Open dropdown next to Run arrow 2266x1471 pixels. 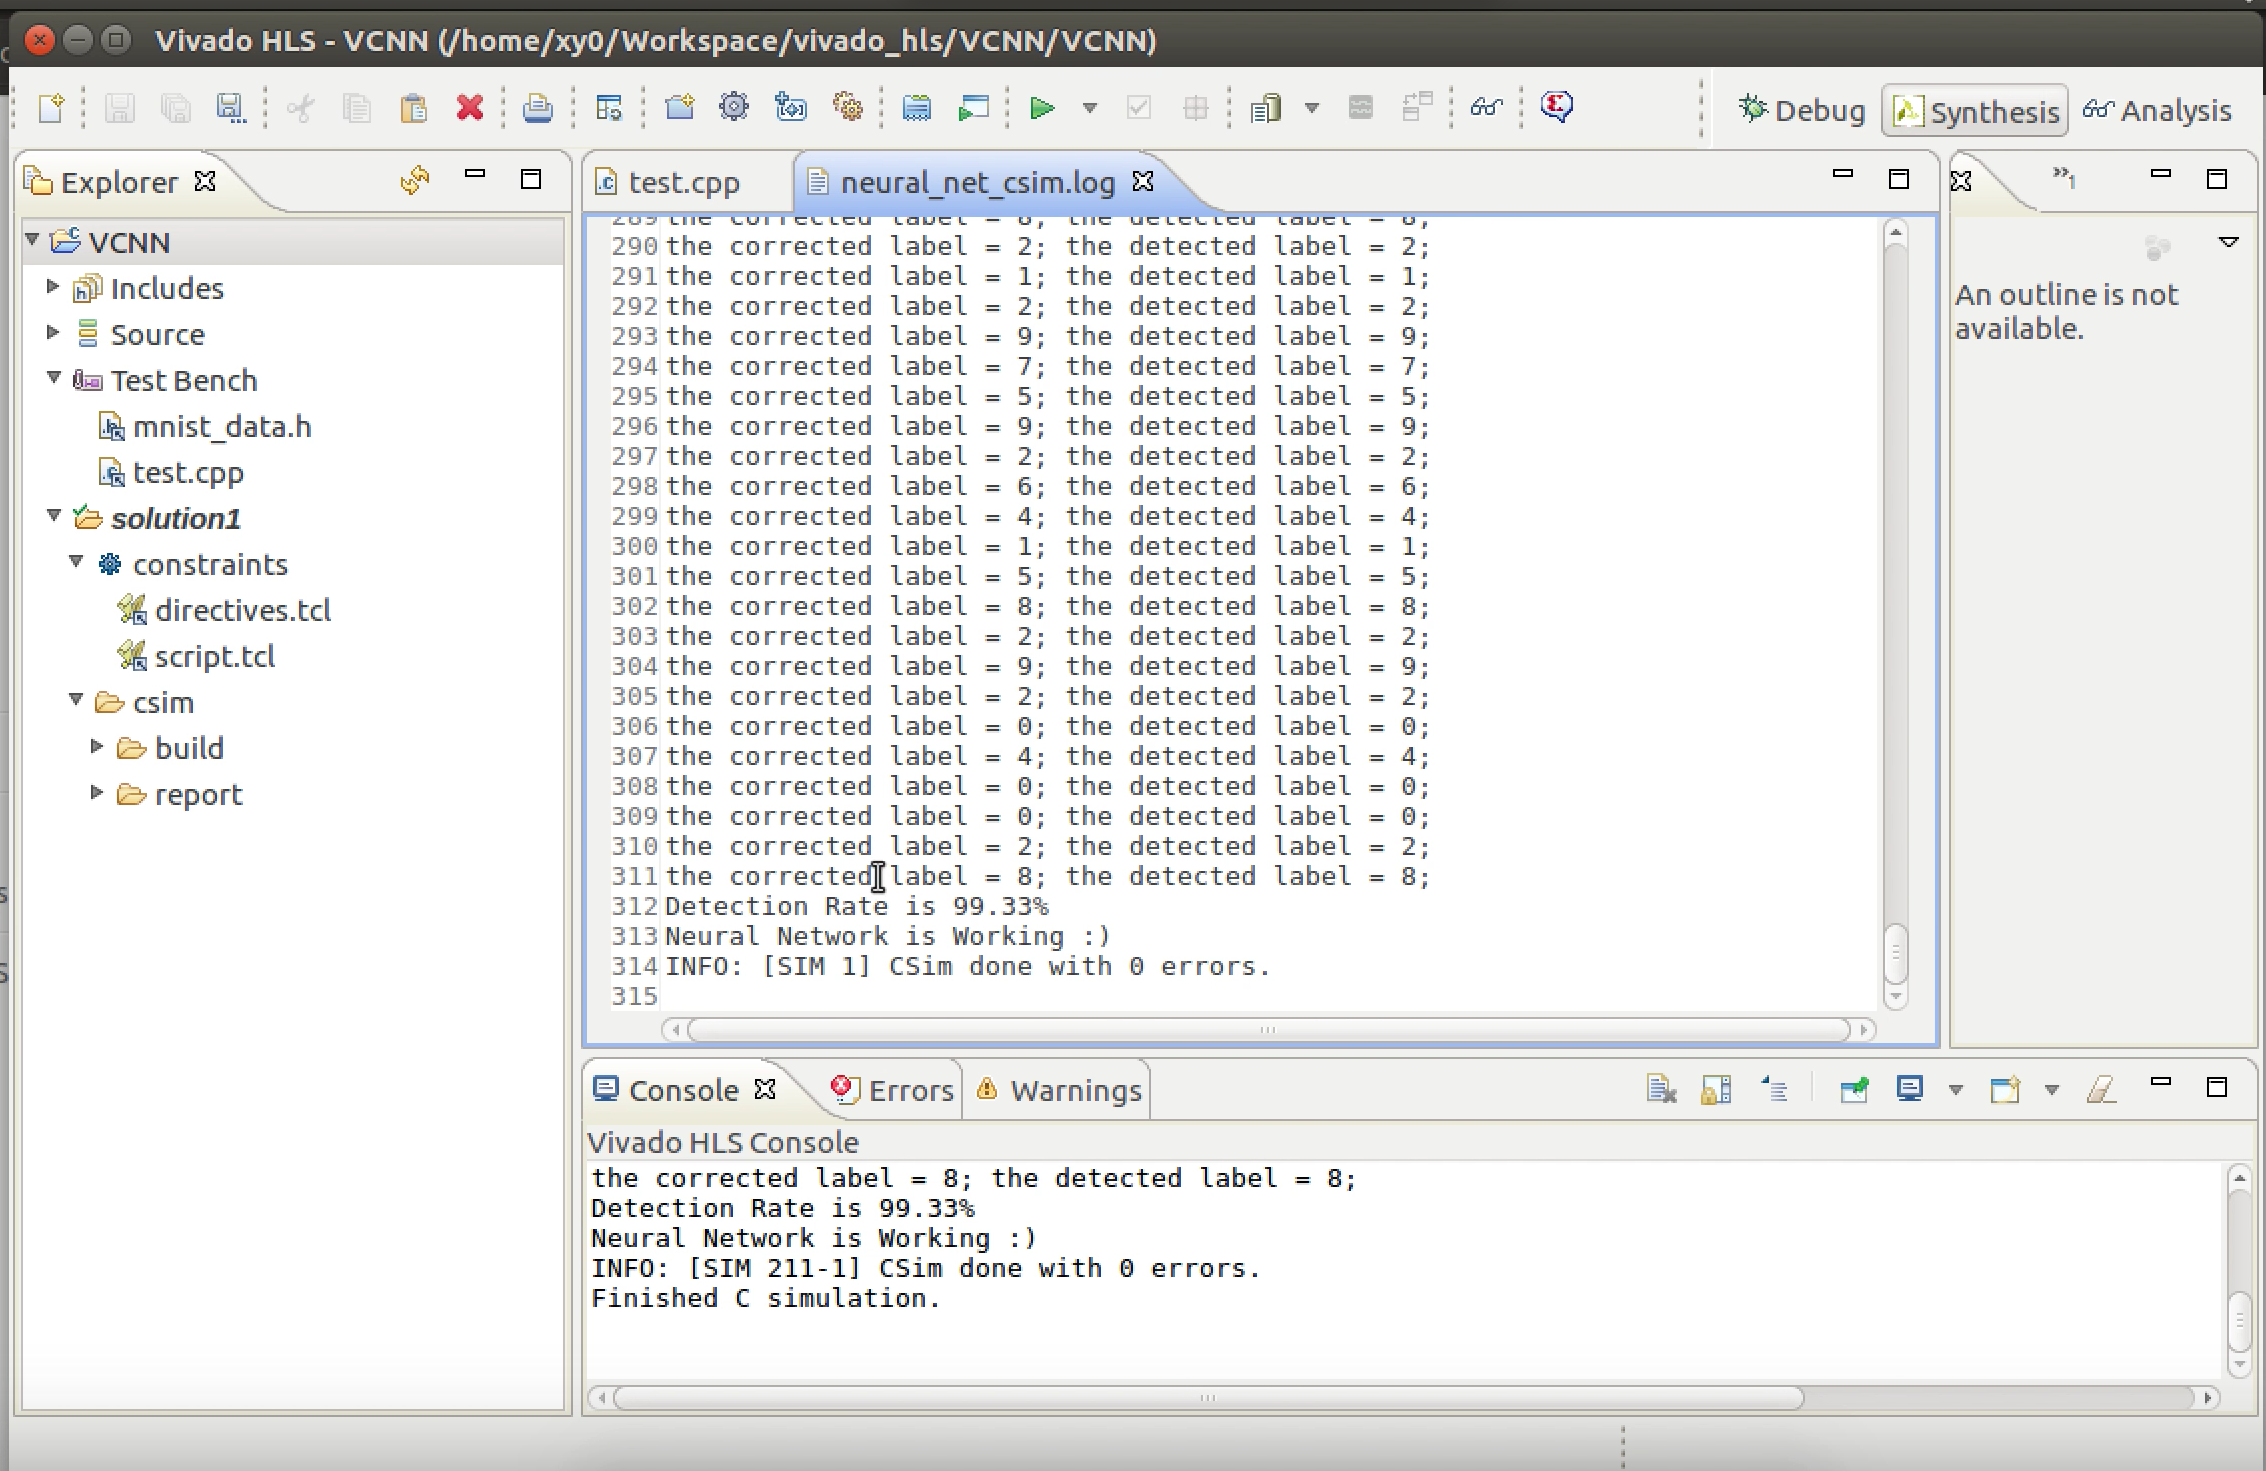click(x=1090, y=108)
